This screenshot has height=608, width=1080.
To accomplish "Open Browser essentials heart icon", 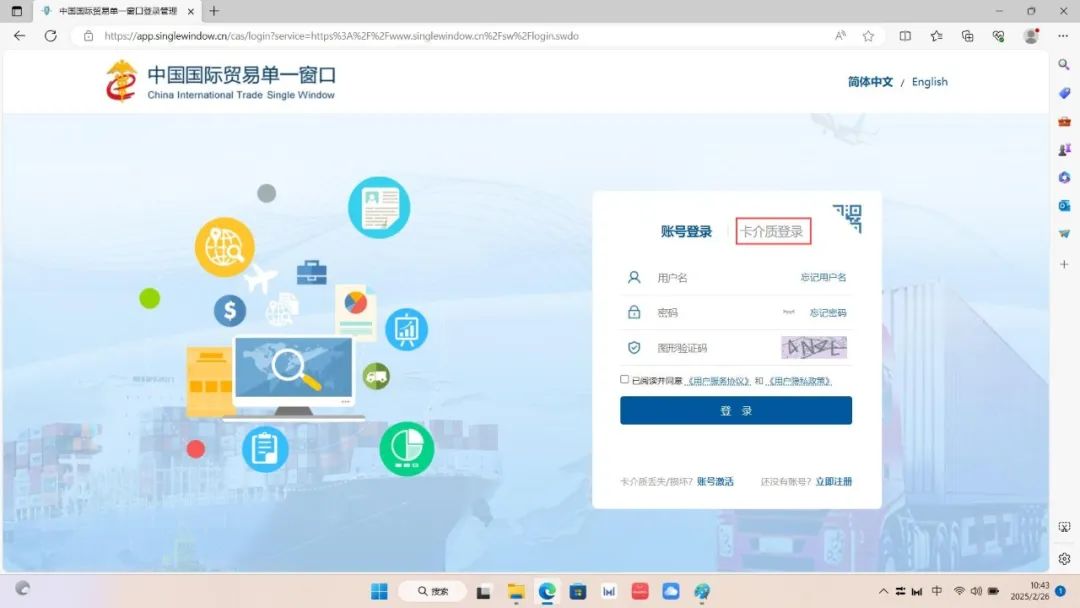I will click(998, 36).
